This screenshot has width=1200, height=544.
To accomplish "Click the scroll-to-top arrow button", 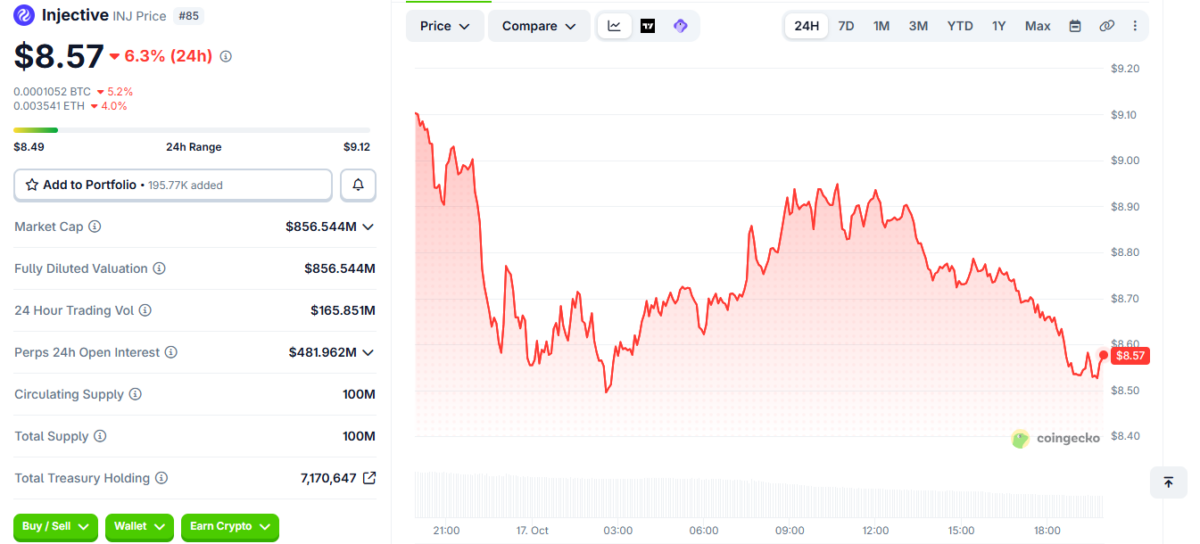I will pyautogui.click(x=1168, y=482).
